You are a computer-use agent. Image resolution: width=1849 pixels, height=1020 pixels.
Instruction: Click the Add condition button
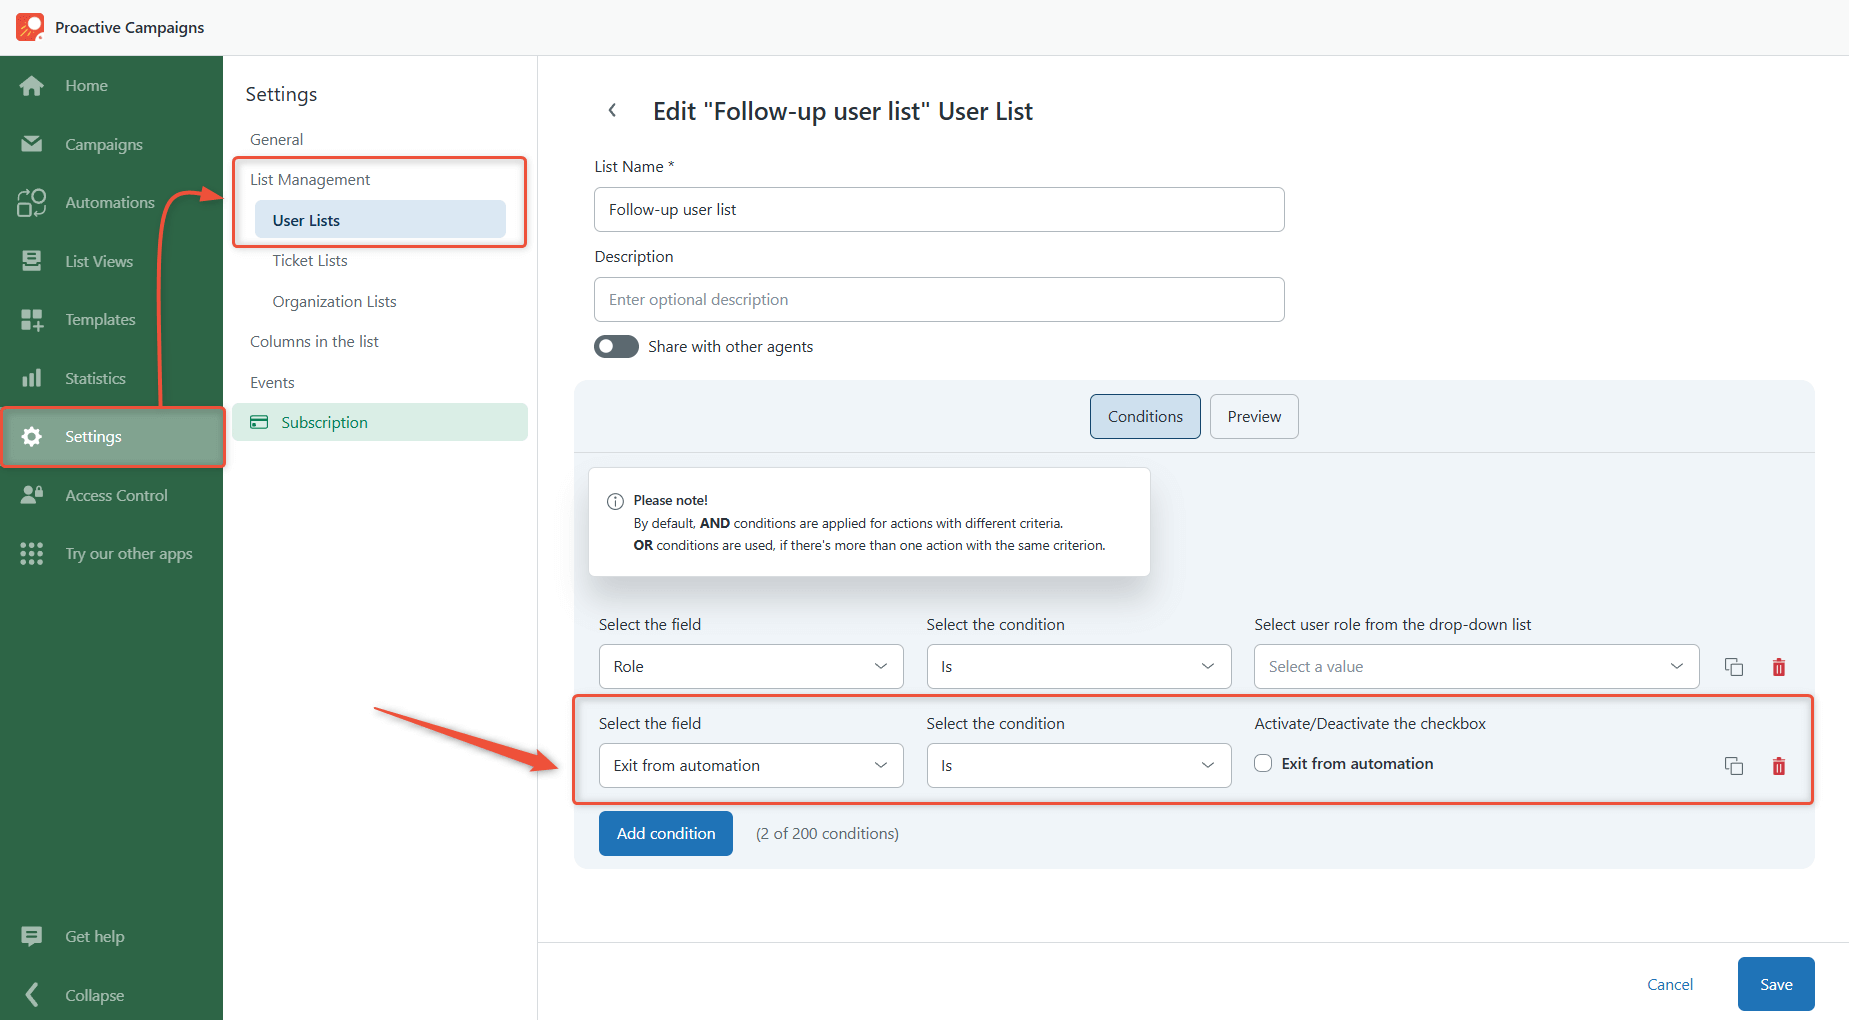[665, 833]
